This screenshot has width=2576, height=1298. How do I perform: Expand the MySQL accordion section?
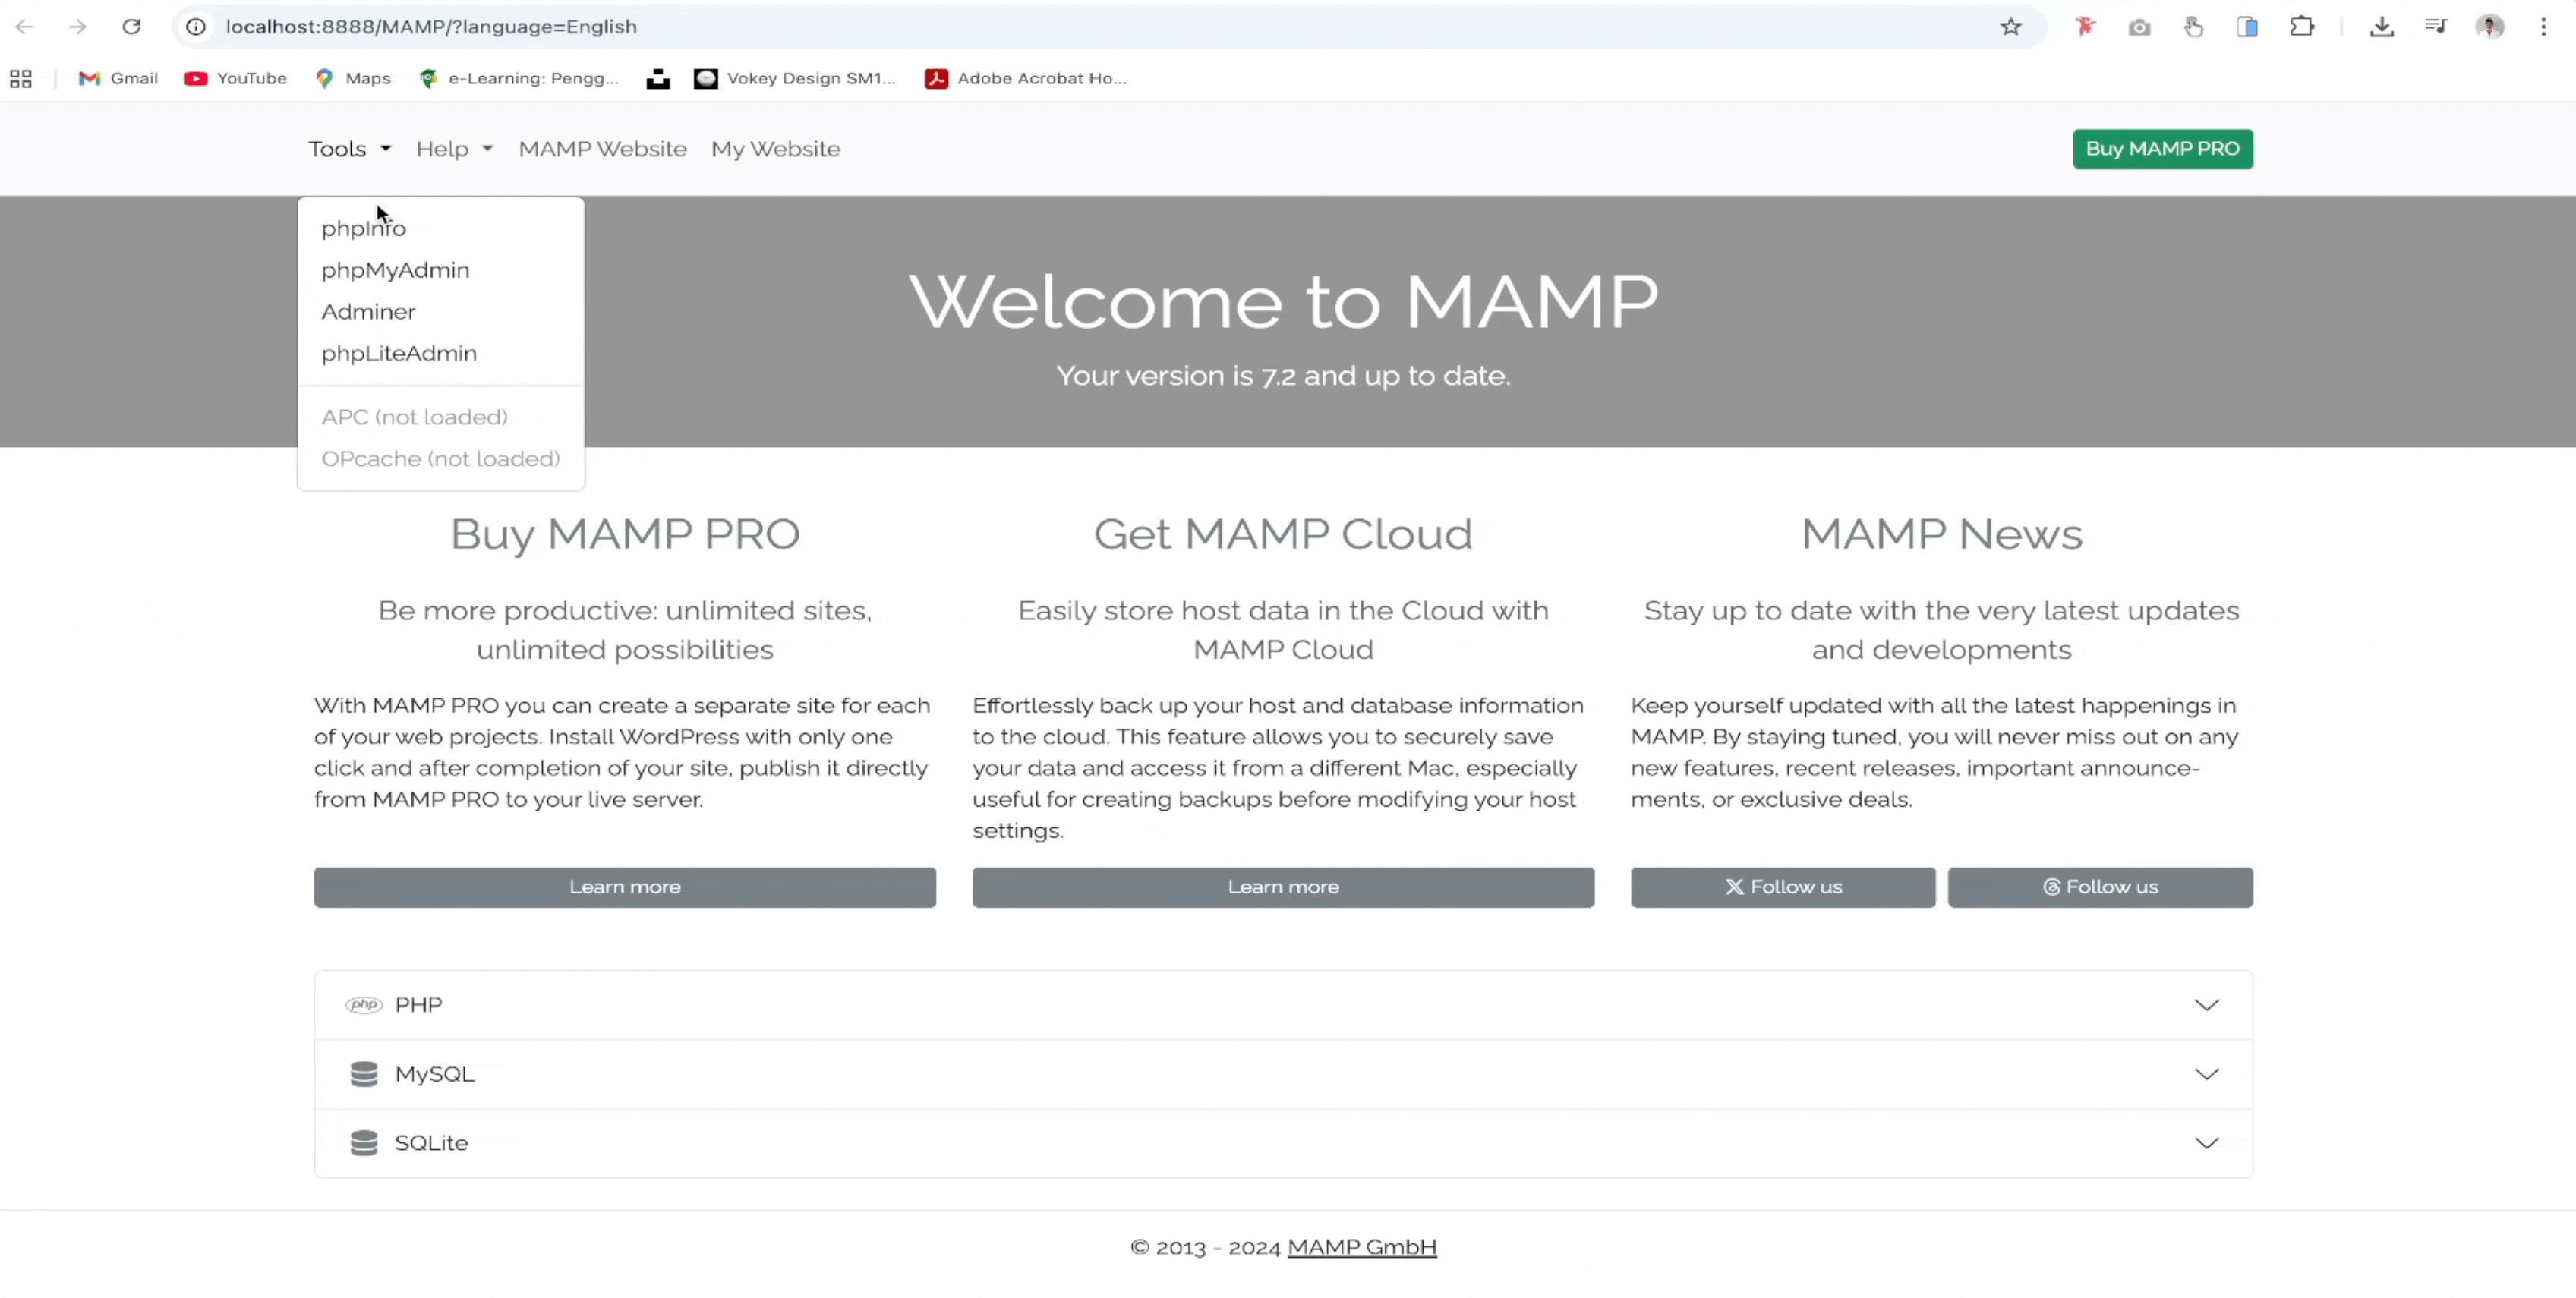point(1283,1074)
